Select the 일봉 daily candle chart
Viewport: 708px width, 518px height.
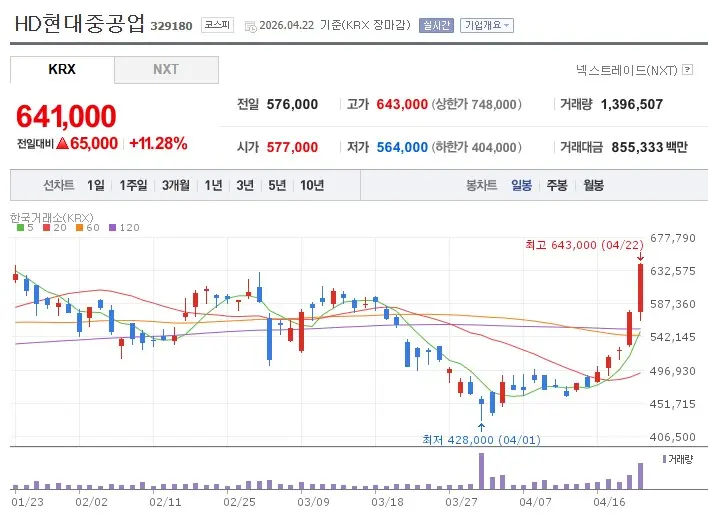pos(522,185)
